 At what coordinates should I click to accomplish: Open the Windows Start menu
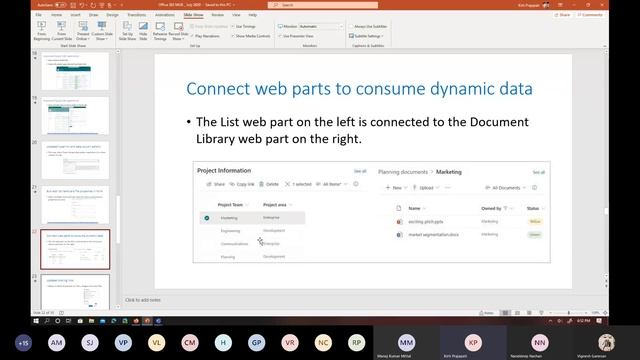(x=36, y=321)
